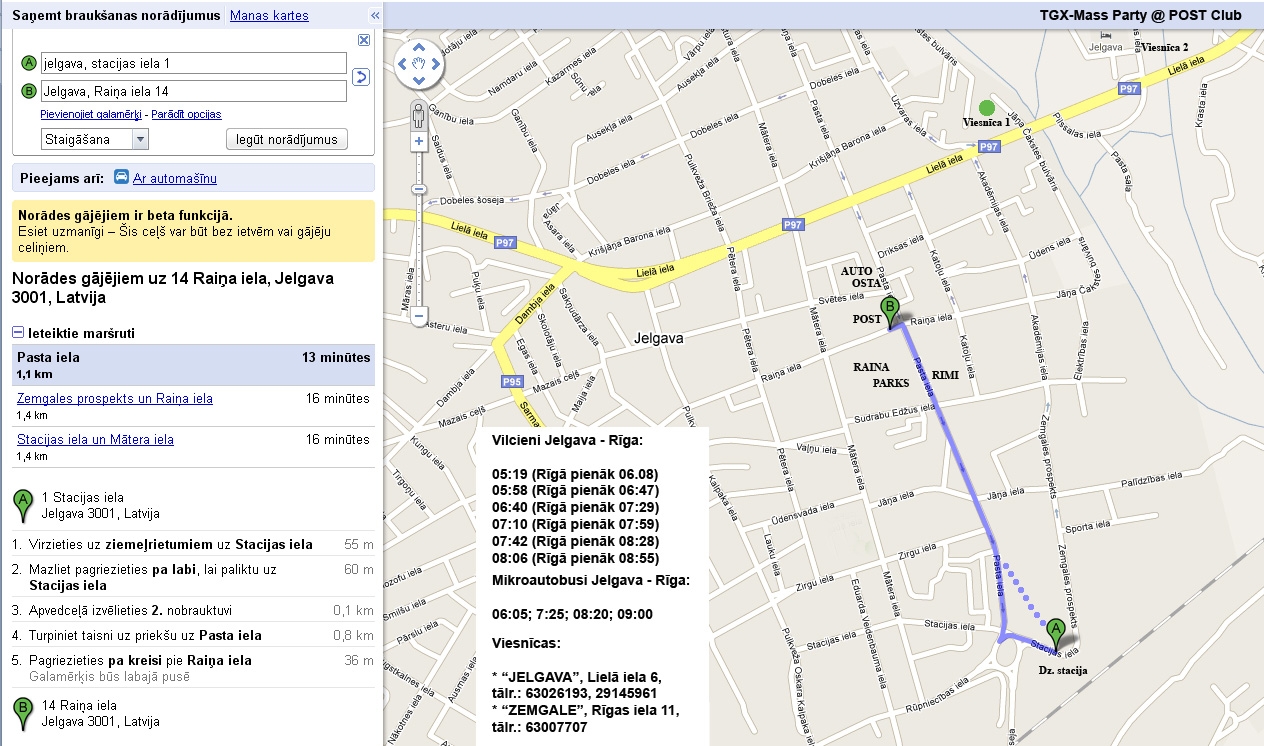The image size is (1264, 746).
Task: Pan the map left with the arrow
Action: [x=403, y=64]
